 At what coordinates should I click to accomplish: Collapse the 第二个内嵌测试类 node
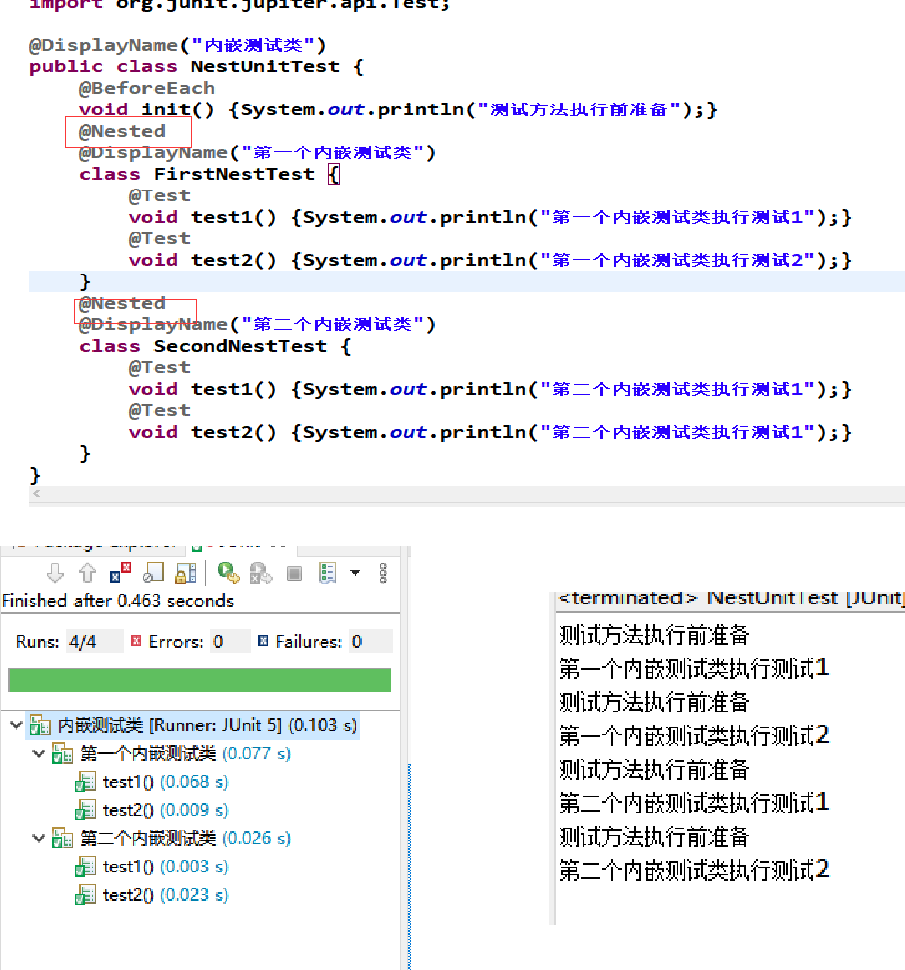click(39, 838)
